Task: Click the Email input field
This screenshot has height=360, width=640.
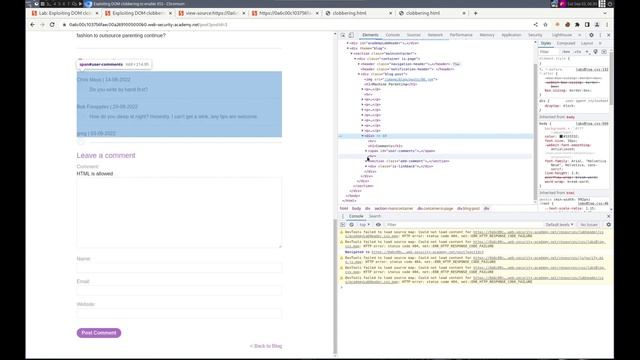Action: click(179, 291)
